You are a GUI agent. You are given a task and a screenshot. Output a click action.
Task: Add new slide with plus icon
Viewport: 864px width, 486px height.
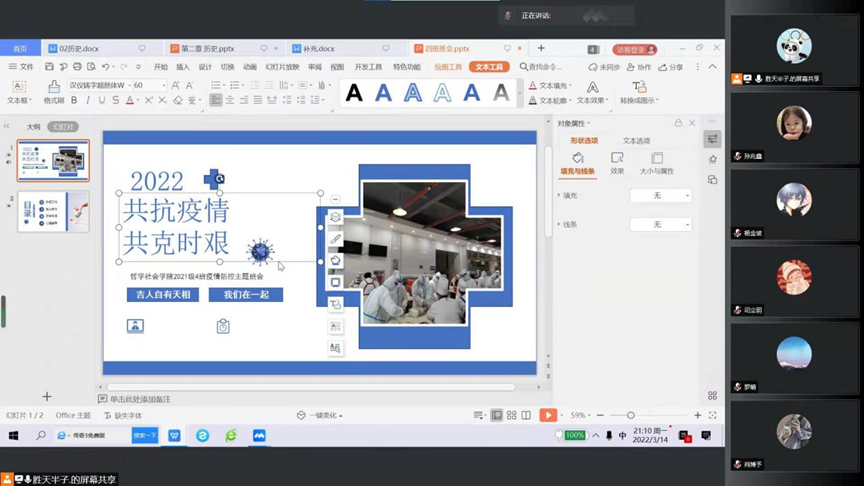coord(46,397)
